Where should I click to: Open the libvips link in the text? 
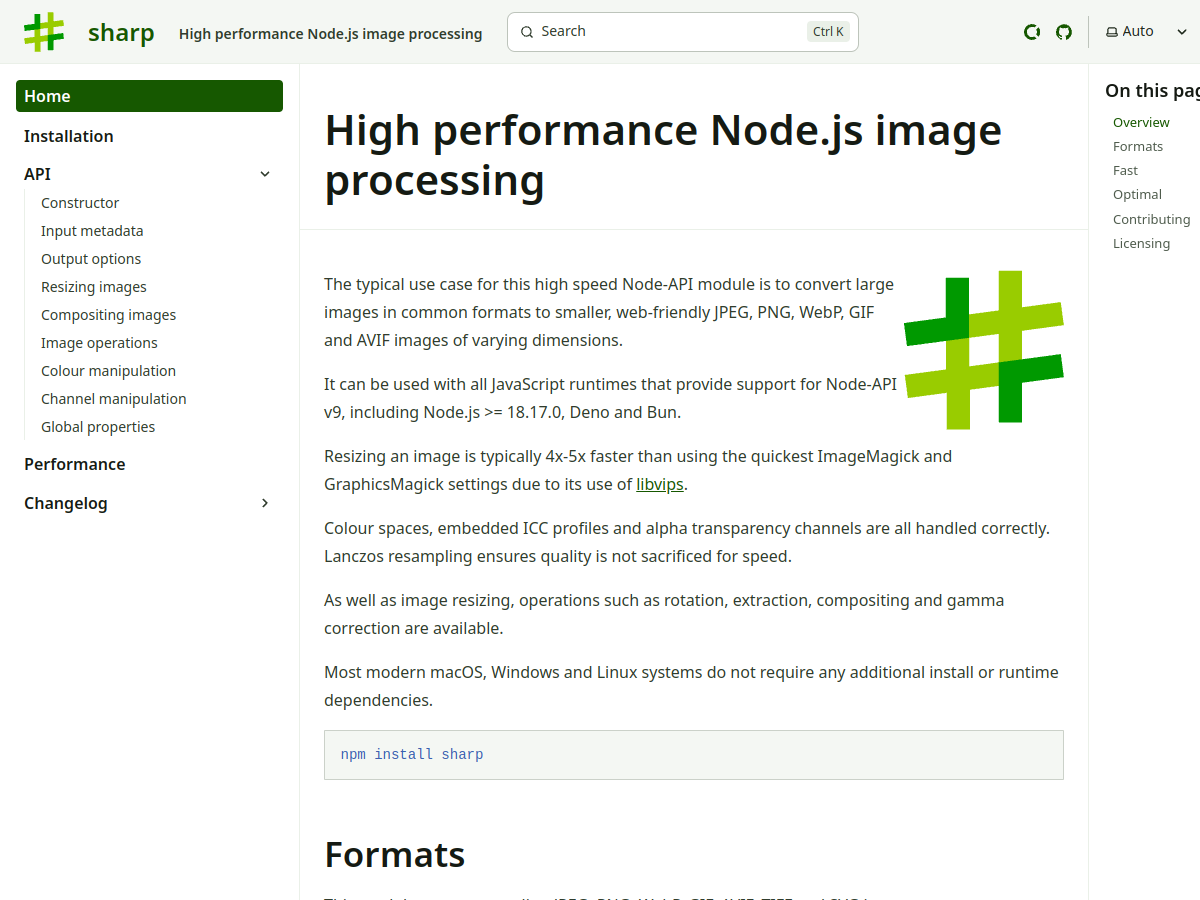click(659, 484)
